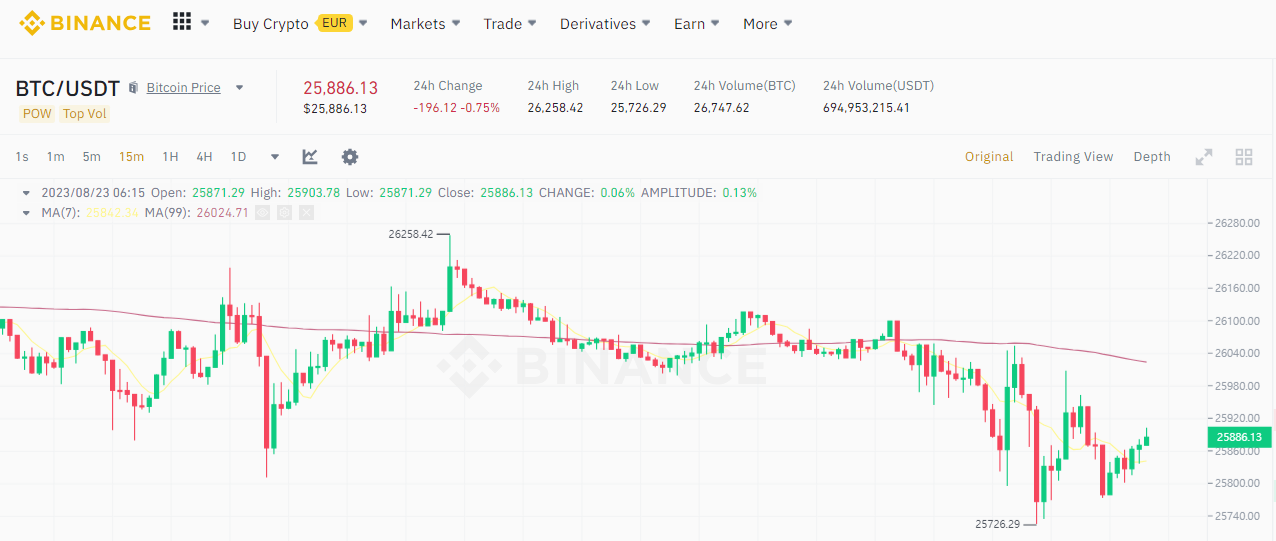Select the 1H interval
This screenshot has width=1276, height=541.
(x=170, y=157)
